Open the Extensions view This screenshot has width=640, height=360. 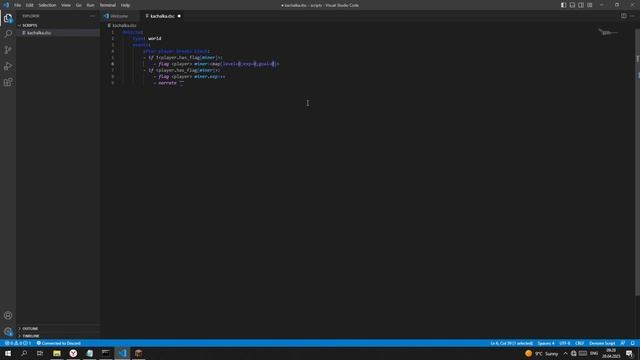pos(8,82)
